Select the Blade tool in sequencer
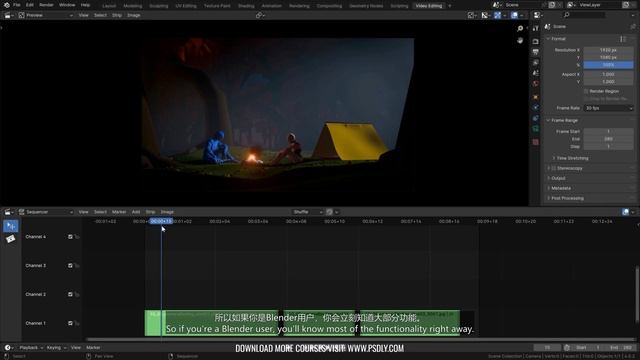Screen dimensions: 640x360 [11, 239]
